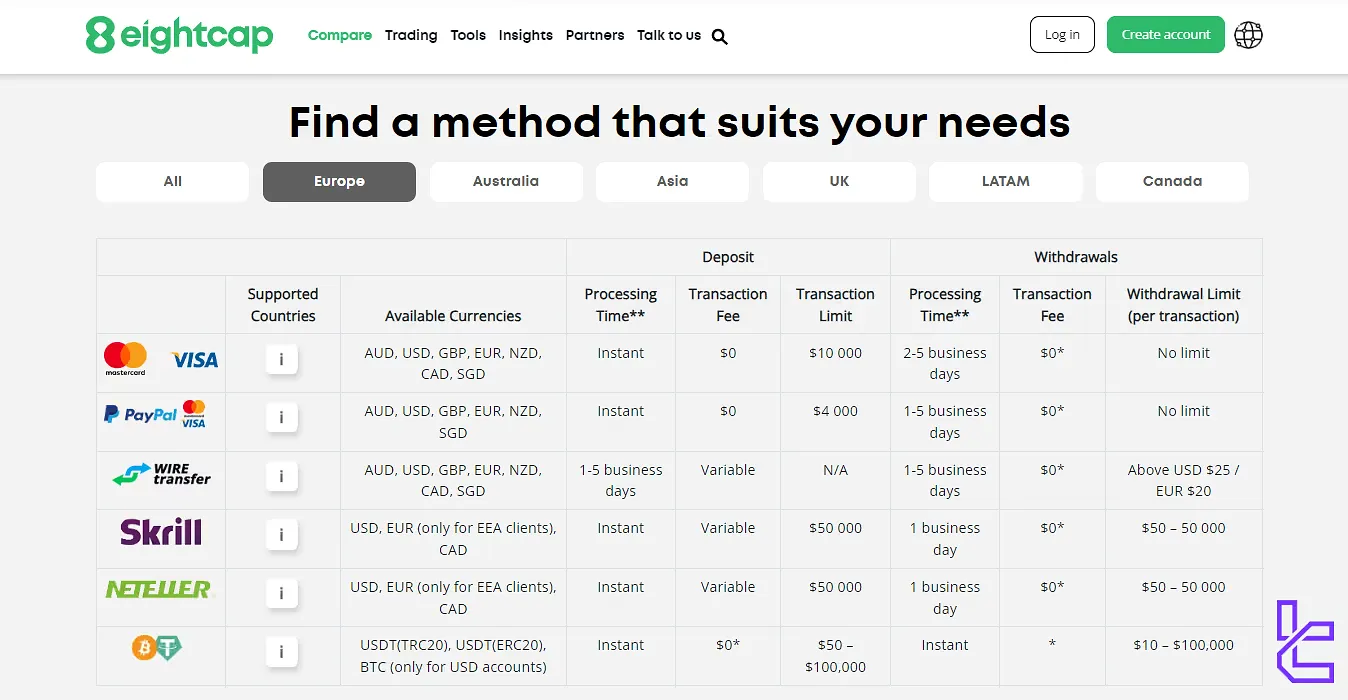Click Above USD $25 / EUR $20 cell
Screen dimensions: 1348x700
(x=1183, y=480)
